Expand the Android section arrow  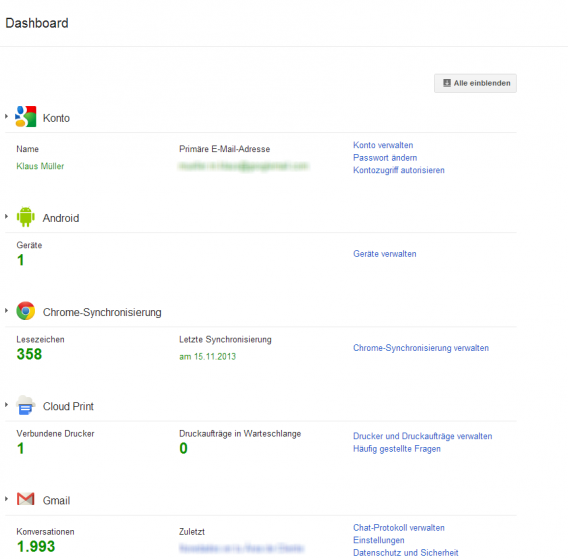click(7, 217)
